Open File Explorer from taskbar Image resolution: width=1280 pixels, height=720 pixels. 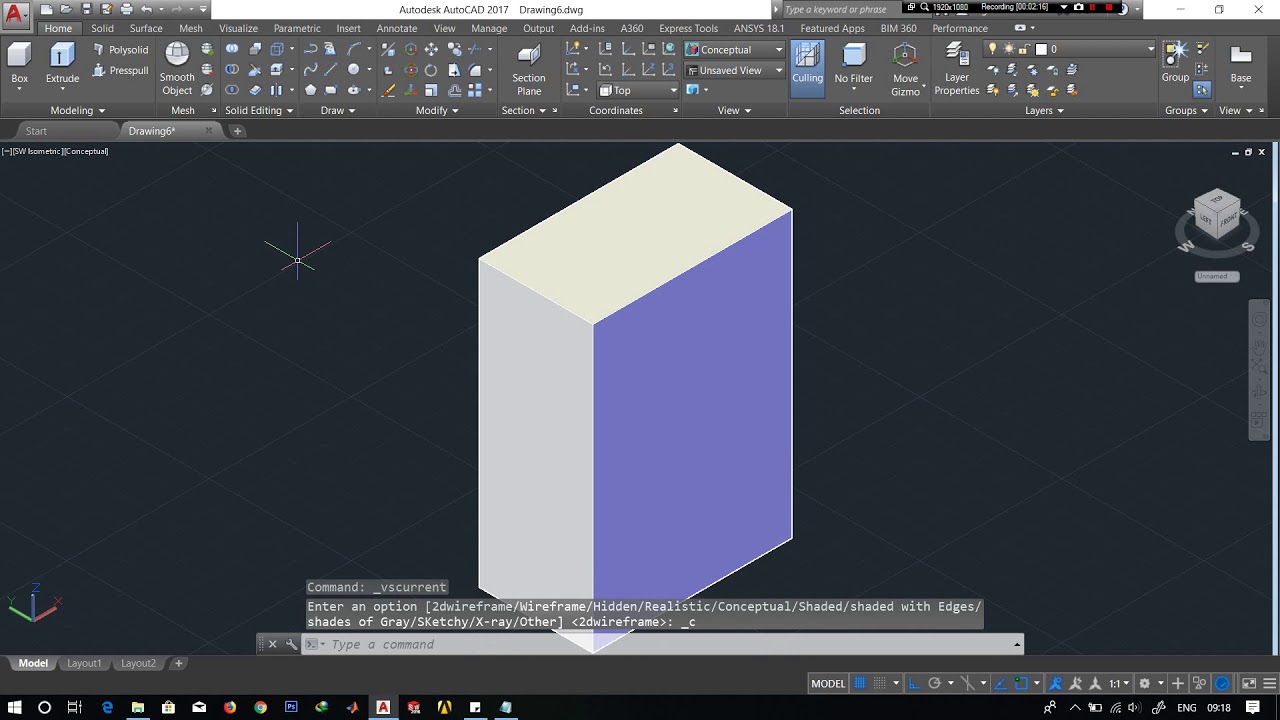click(137, 707)
